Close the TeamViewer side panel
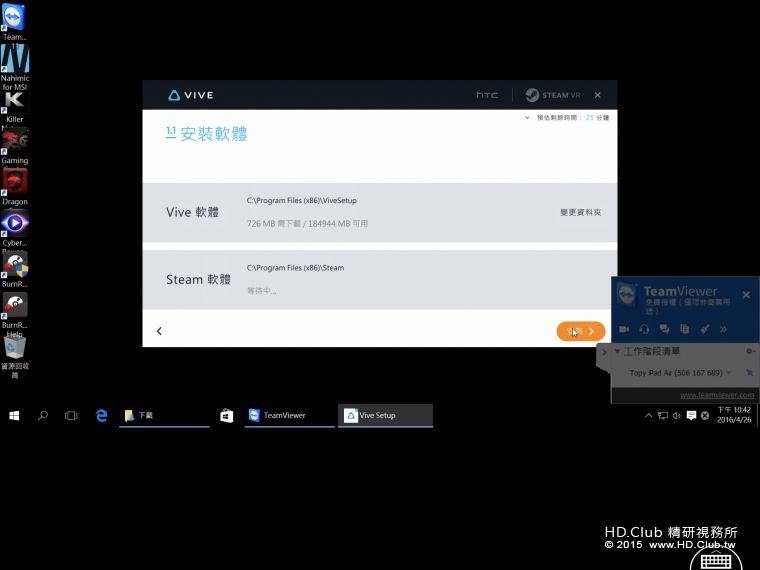The image size is (760, 570). pos(746,294)
